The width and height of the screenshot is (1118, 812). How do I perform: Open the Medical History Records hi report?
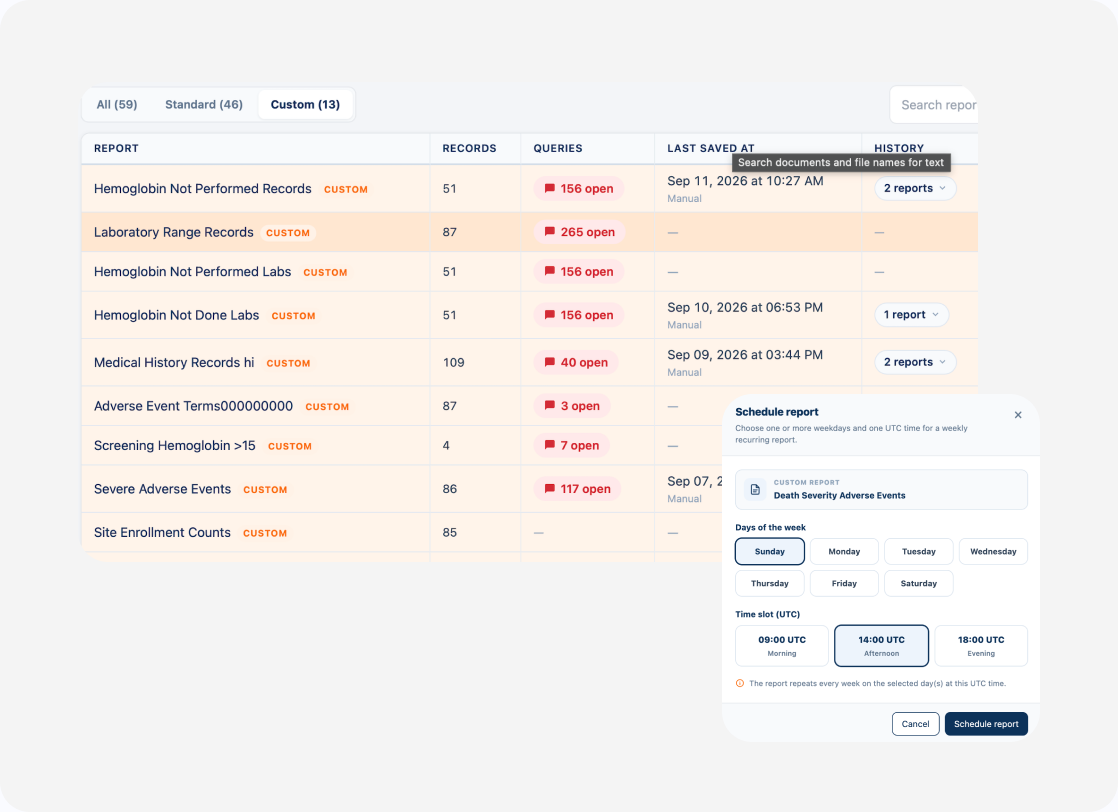click(174, 362)
